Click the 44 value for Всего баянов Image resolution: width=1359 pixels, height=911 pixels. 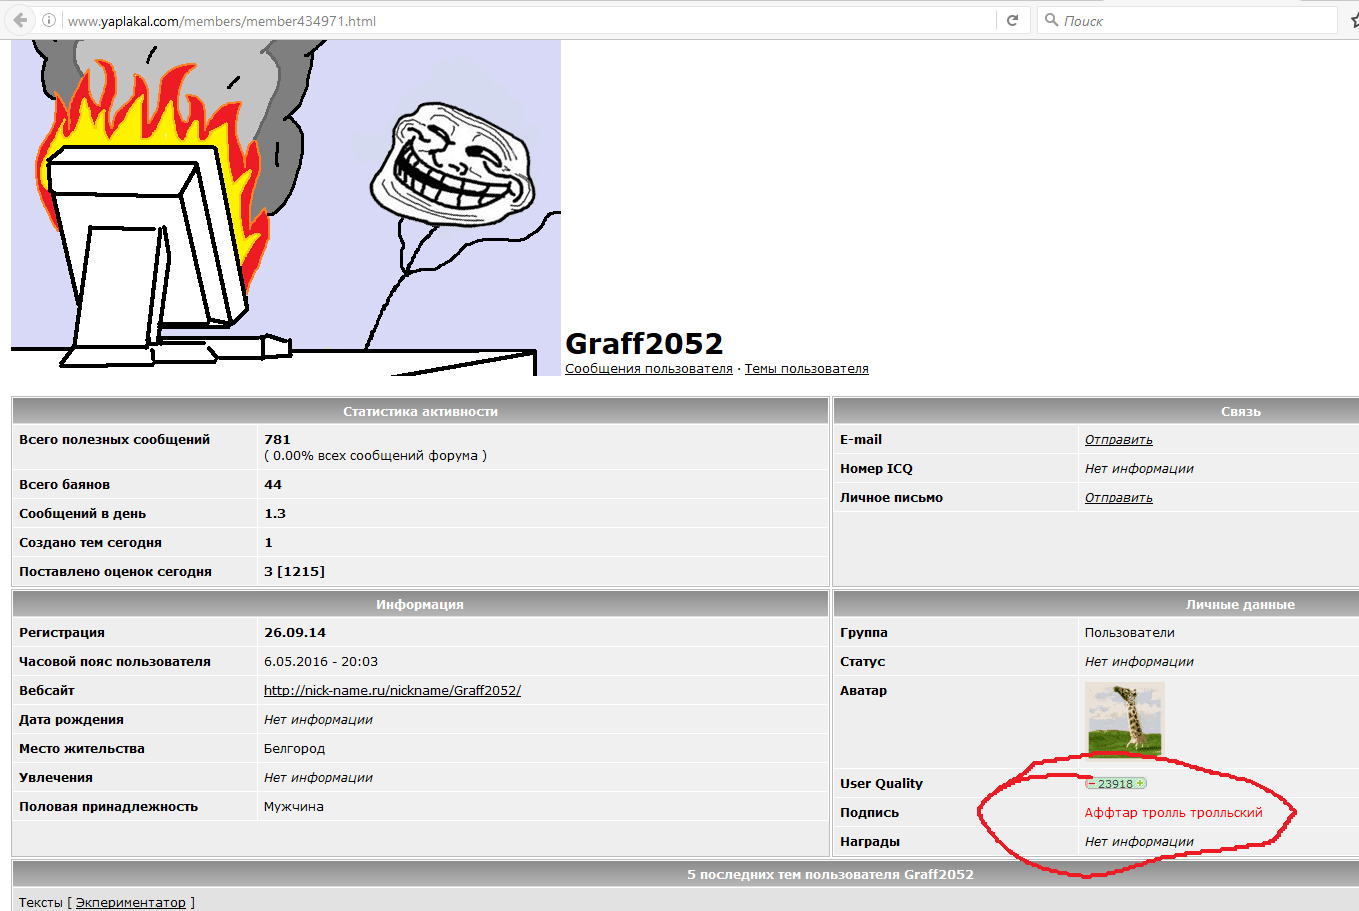point(273,485)
